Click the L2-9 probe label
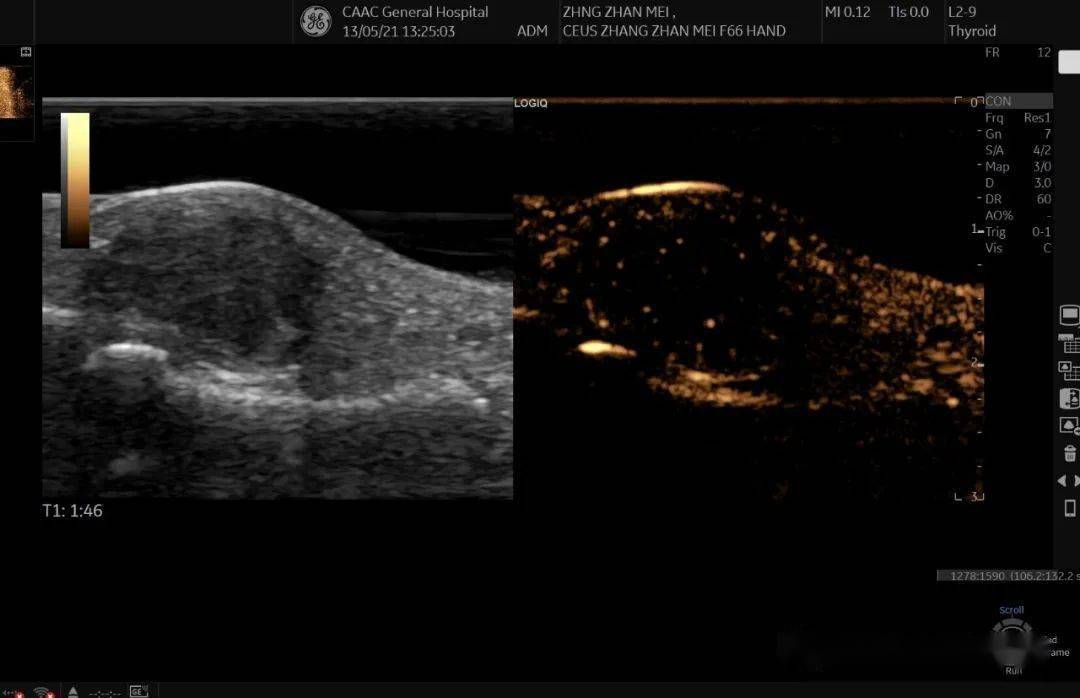The image size is (1080, 698). click(962, 12)
